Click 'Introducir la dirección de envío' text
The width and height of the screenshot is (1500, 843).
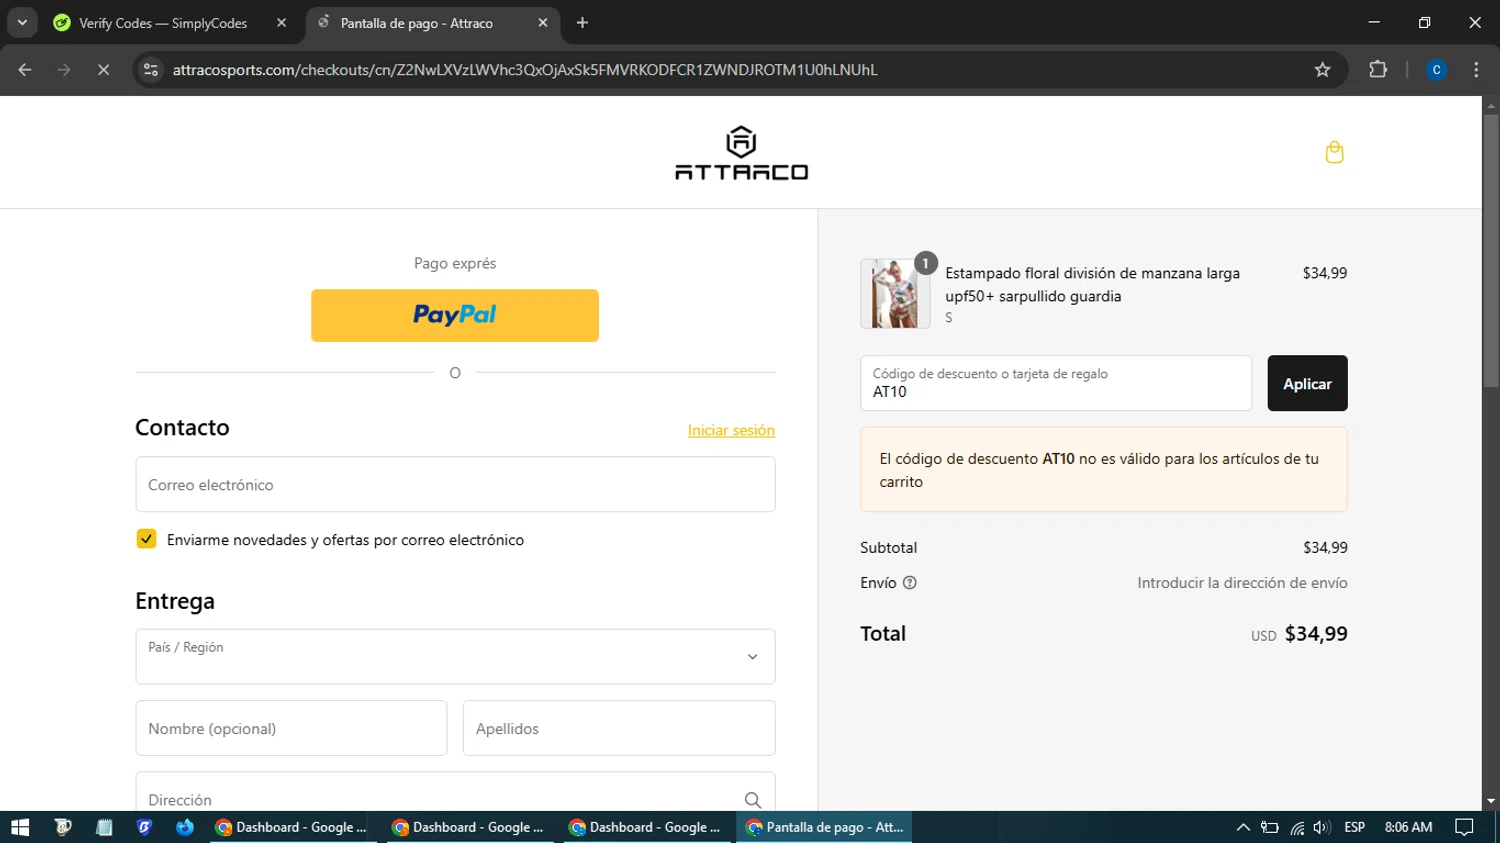click(x=1242, y=583)
